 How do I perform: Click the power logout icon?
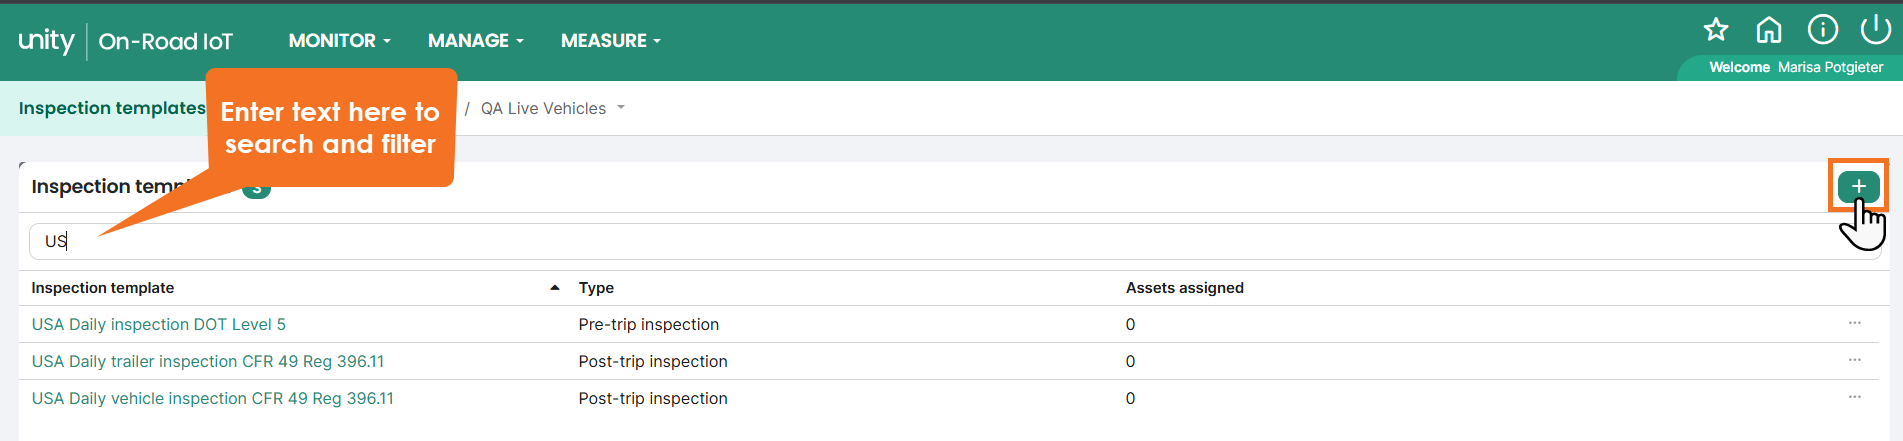(1875, 30)
